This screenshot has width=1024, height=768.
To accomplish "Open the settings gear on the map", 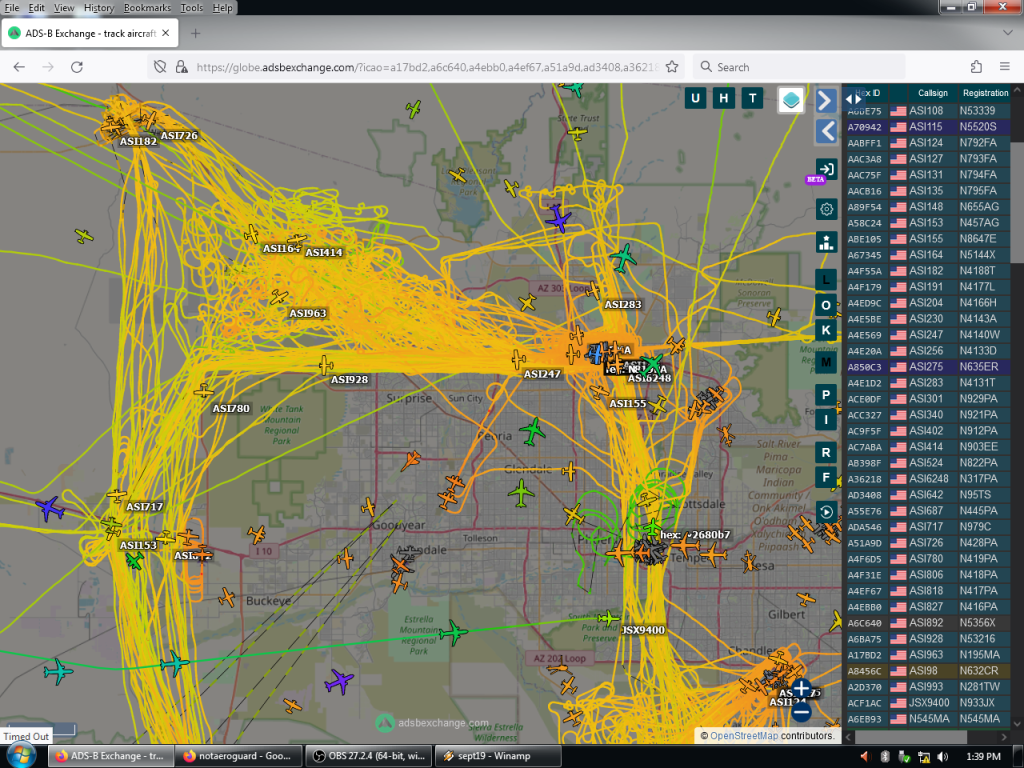I will (826, 209).
